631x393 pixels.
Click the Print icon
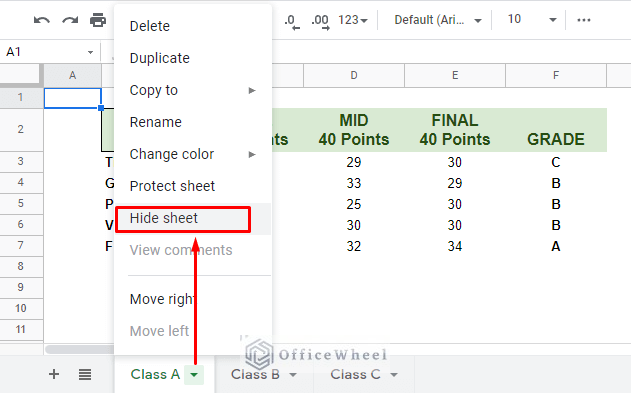tap(98, 20)
